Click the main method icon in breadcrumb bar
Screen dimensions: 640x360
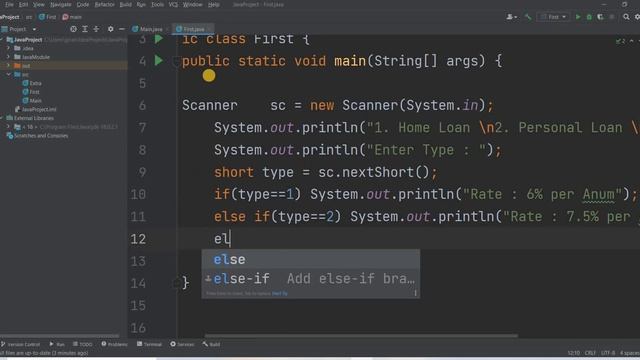click(x=65, y=17)
